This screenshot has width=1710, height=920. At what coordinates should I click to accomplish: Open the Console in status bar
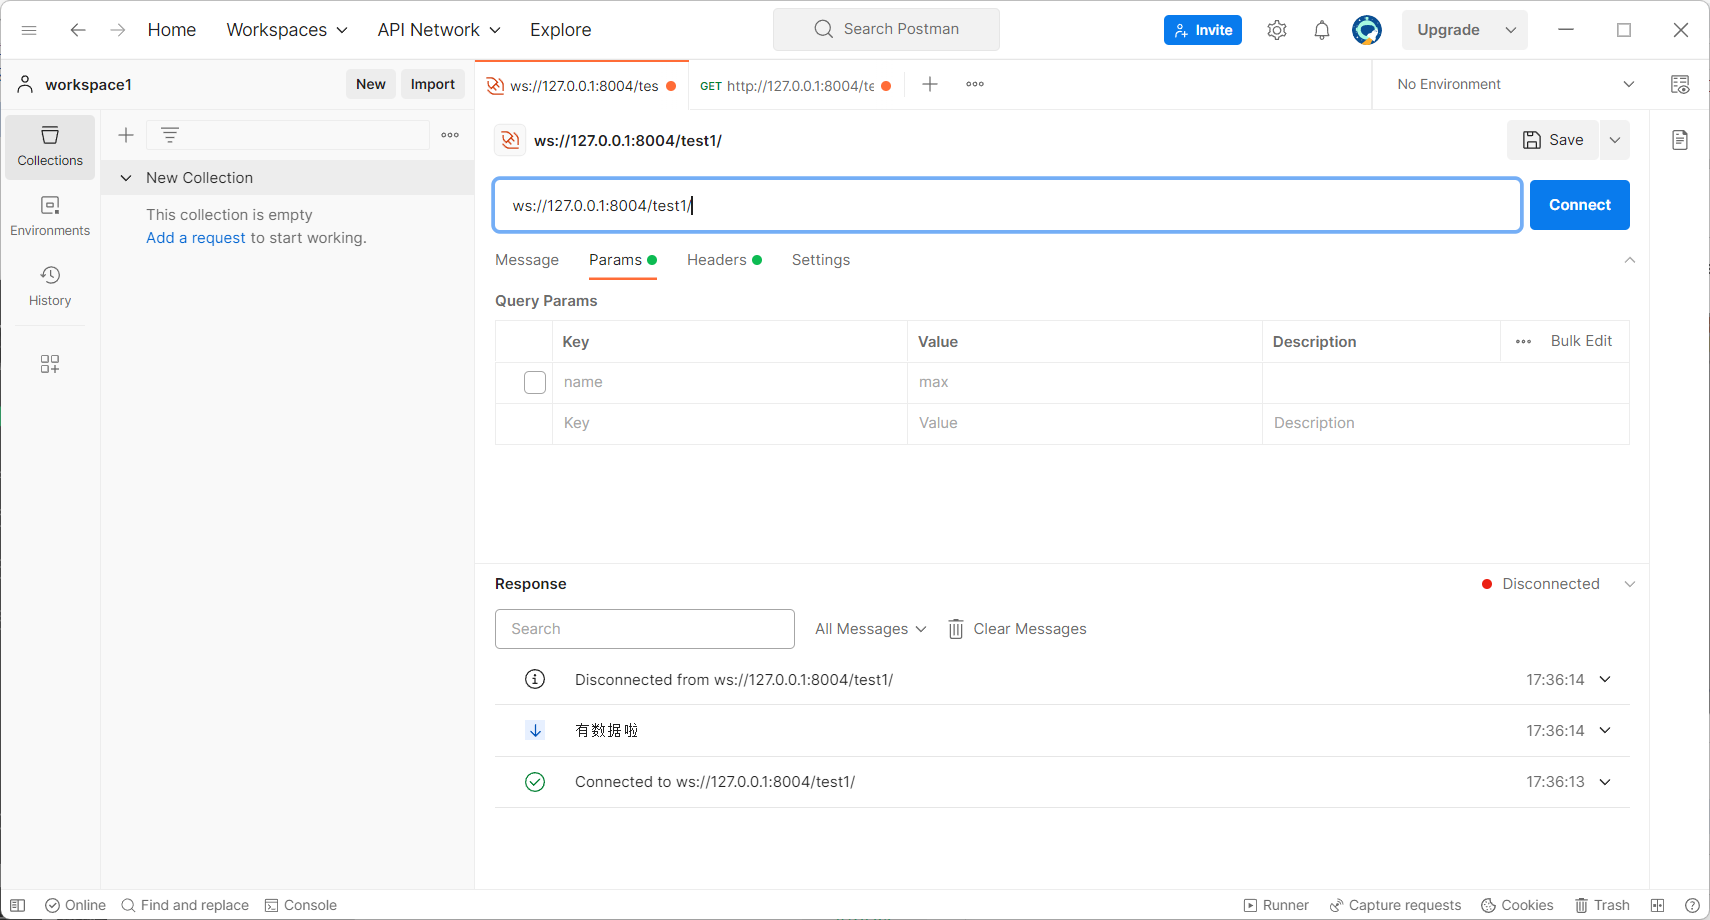(300, 905)
